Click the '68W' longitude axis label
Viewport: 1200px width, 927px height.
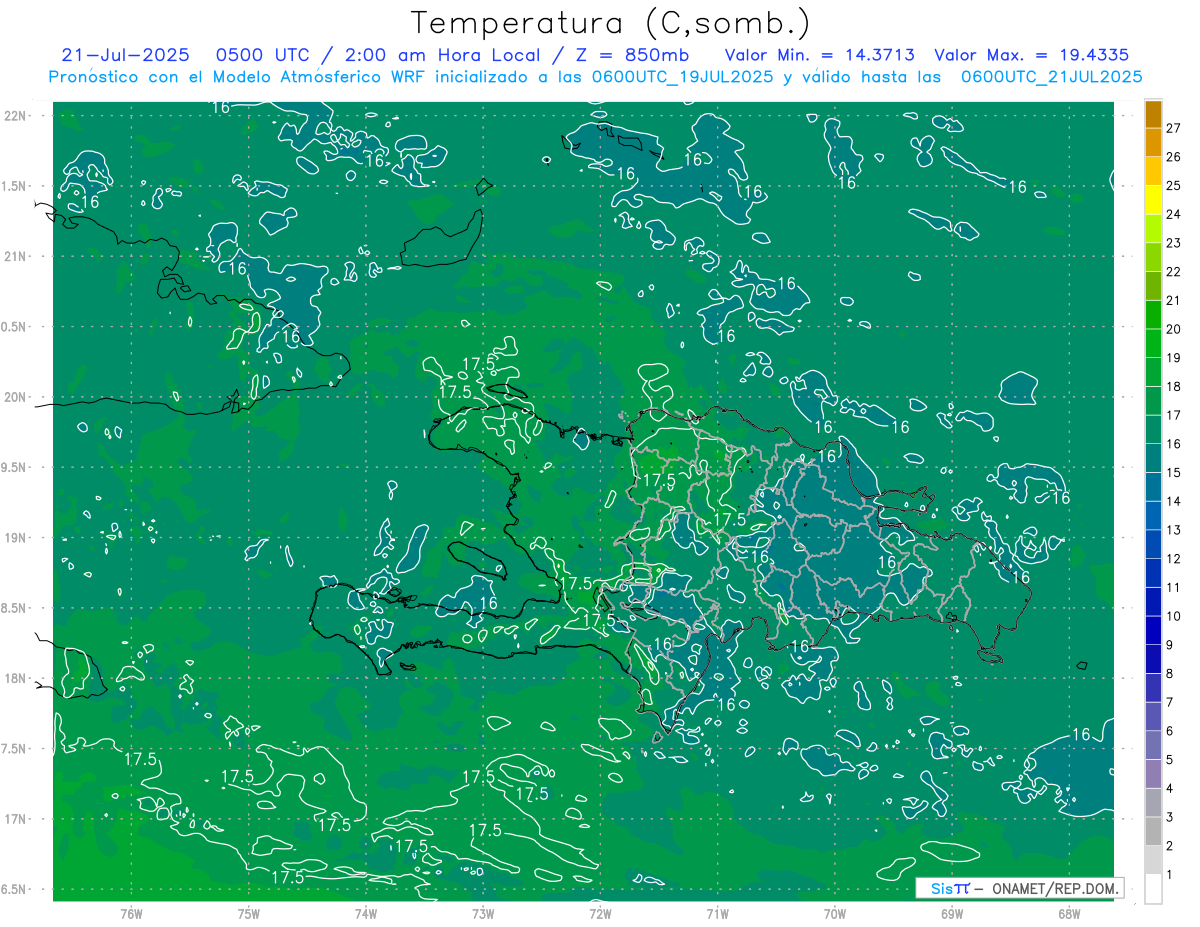click(x=1068, y=914)
